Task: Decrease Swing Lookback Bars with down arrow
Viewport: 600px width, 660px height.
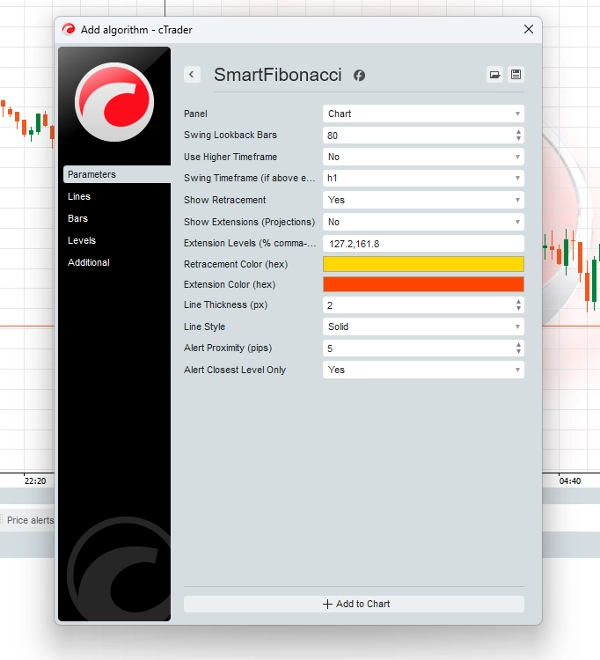Action: coord(518,138)
